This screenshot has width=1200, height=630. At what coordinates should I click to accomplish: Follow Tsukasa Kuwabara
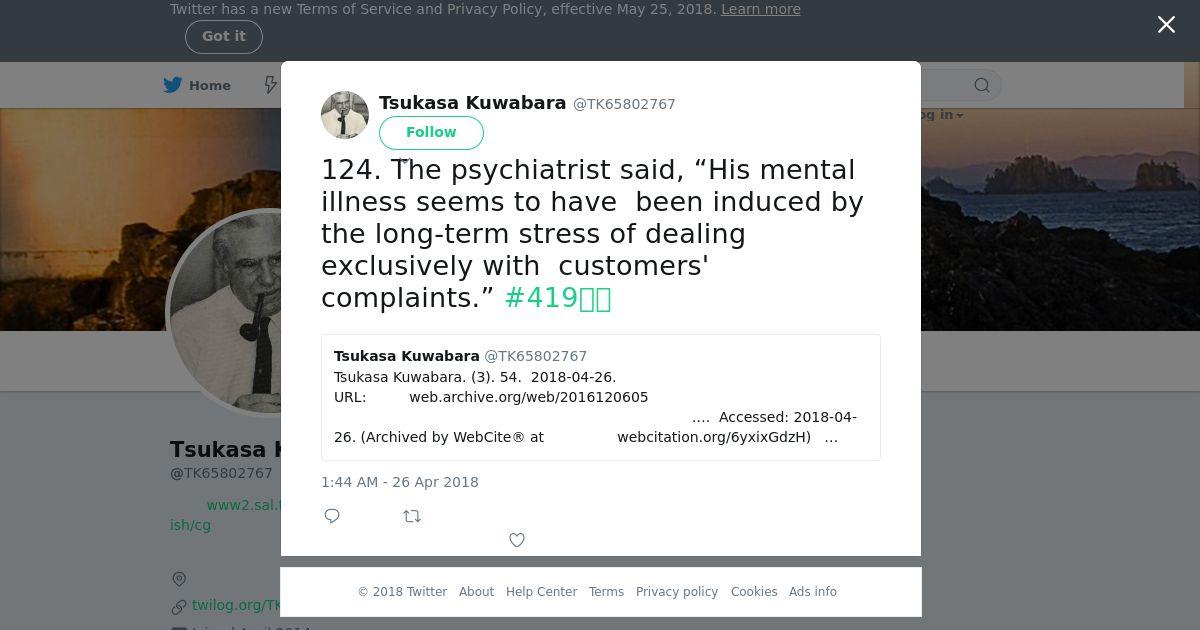431,132
